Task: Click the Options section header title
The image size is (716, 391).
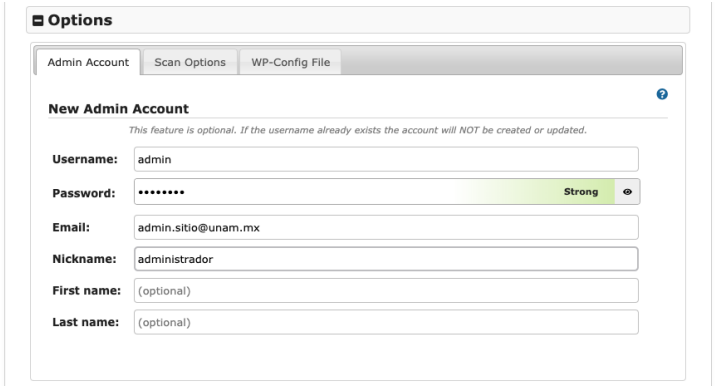Action: (80, 20)
